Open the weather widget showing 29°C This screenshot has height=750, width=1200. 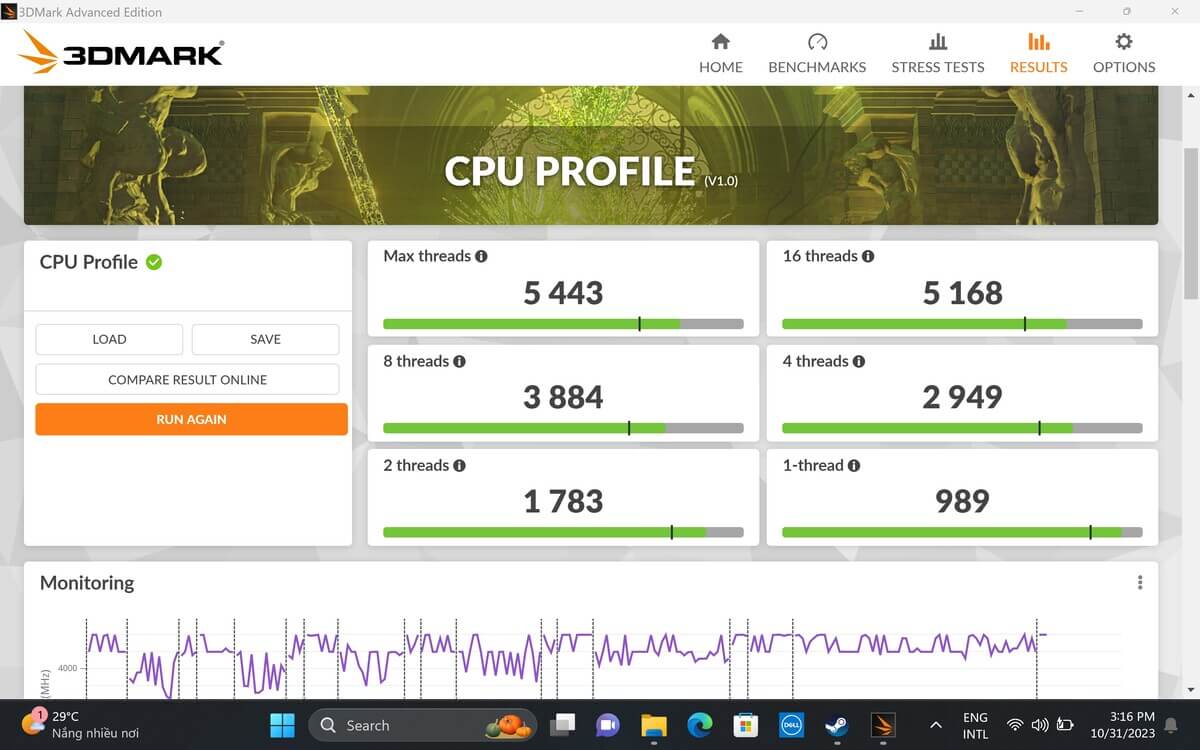[81, 725]
